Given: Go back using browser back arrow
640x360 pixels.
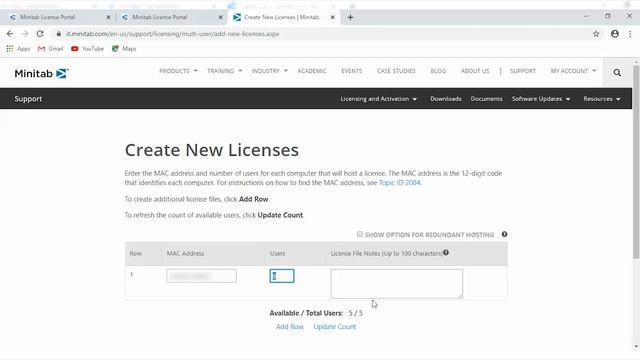Looking at the screenshot, I should [10, 34].
